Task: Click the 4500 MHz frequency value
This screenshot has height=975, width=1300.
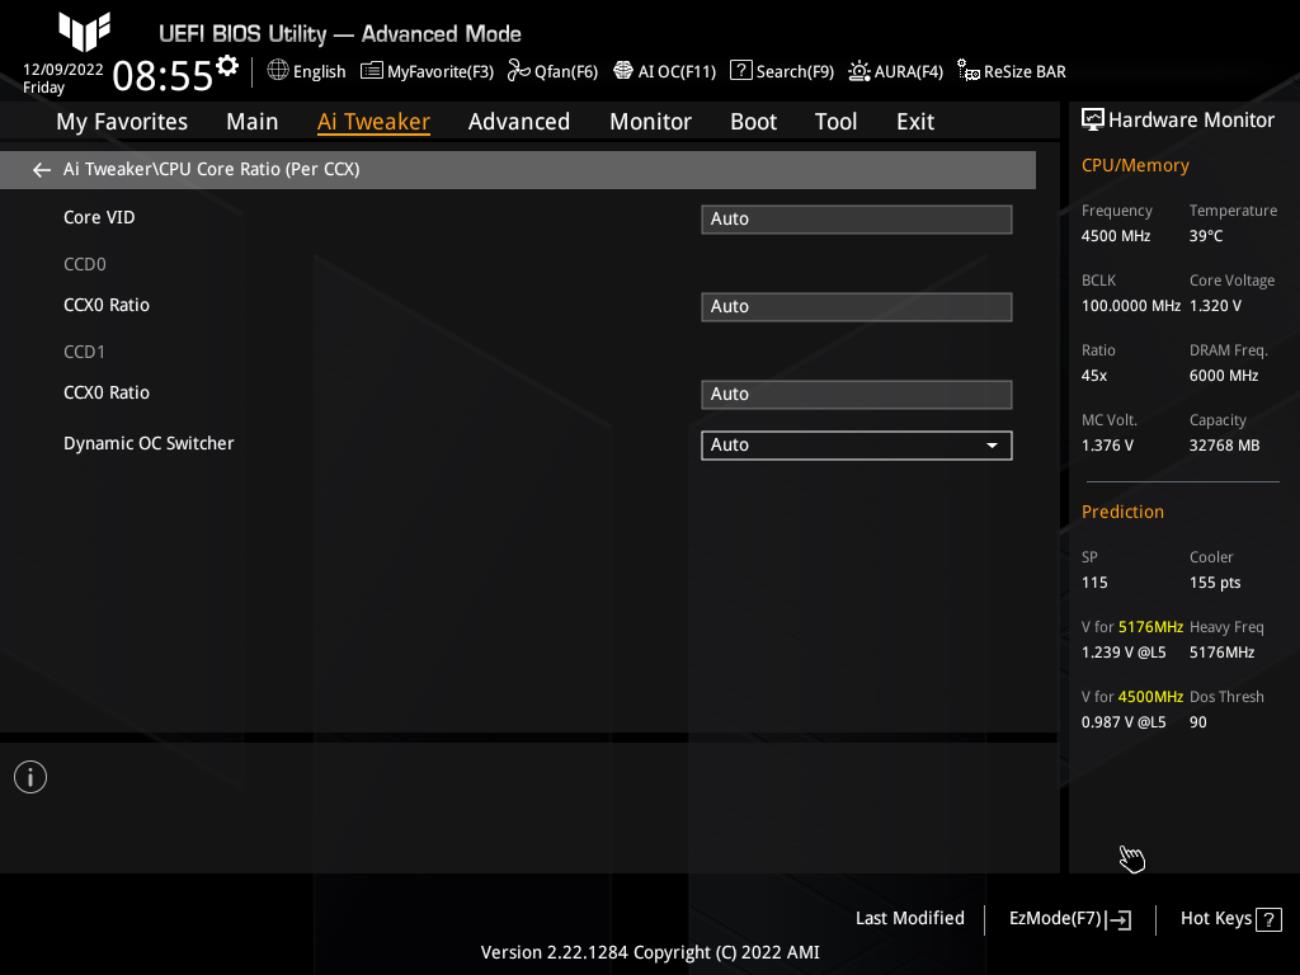Action: pyautogui.click(x=1116, y=236)
